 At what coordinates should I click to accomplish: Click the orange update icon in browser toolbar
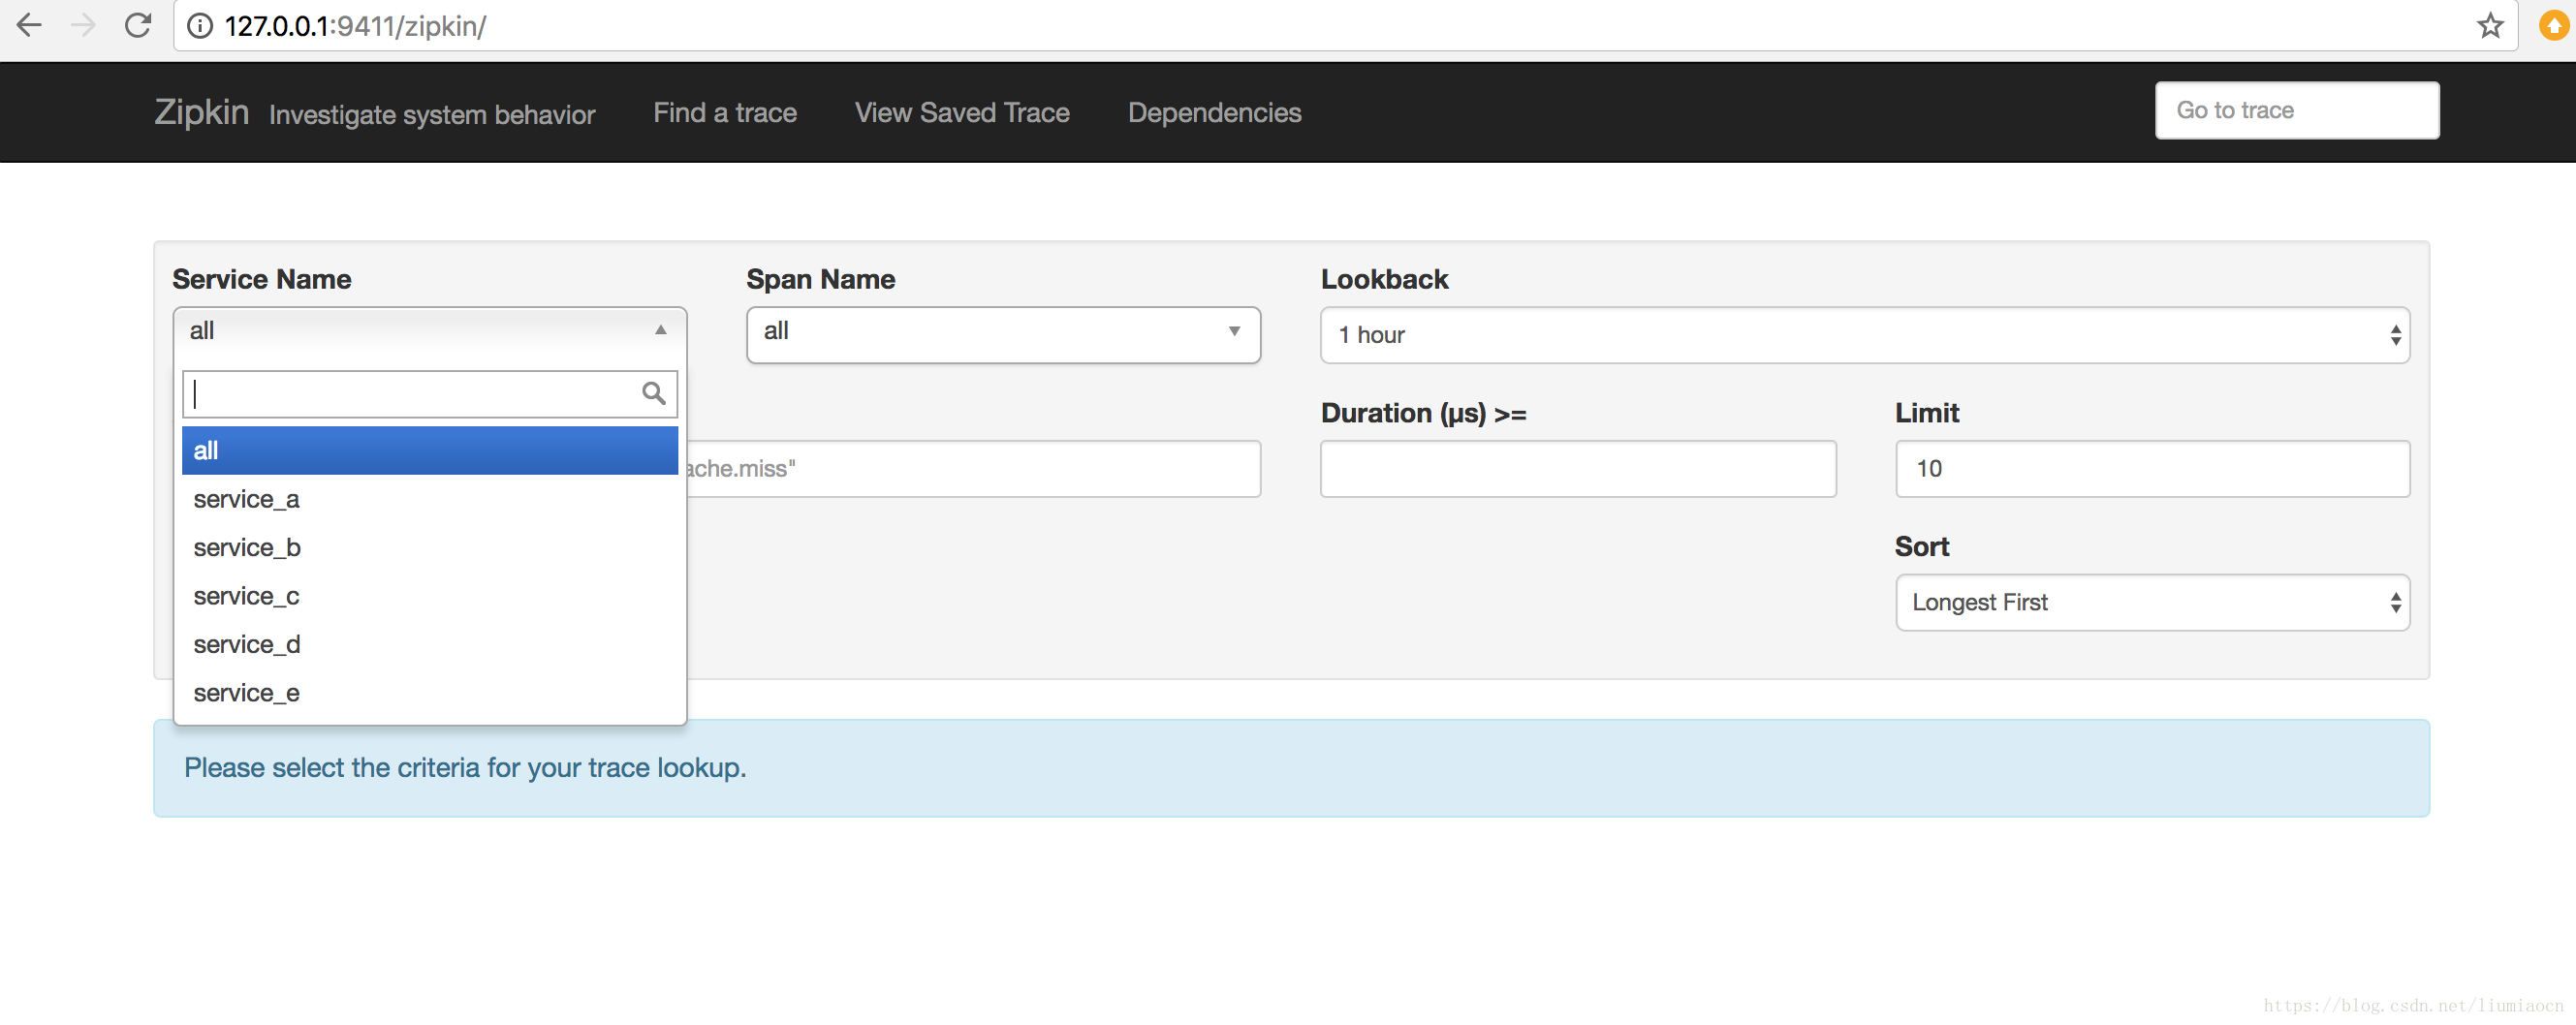2553,25
